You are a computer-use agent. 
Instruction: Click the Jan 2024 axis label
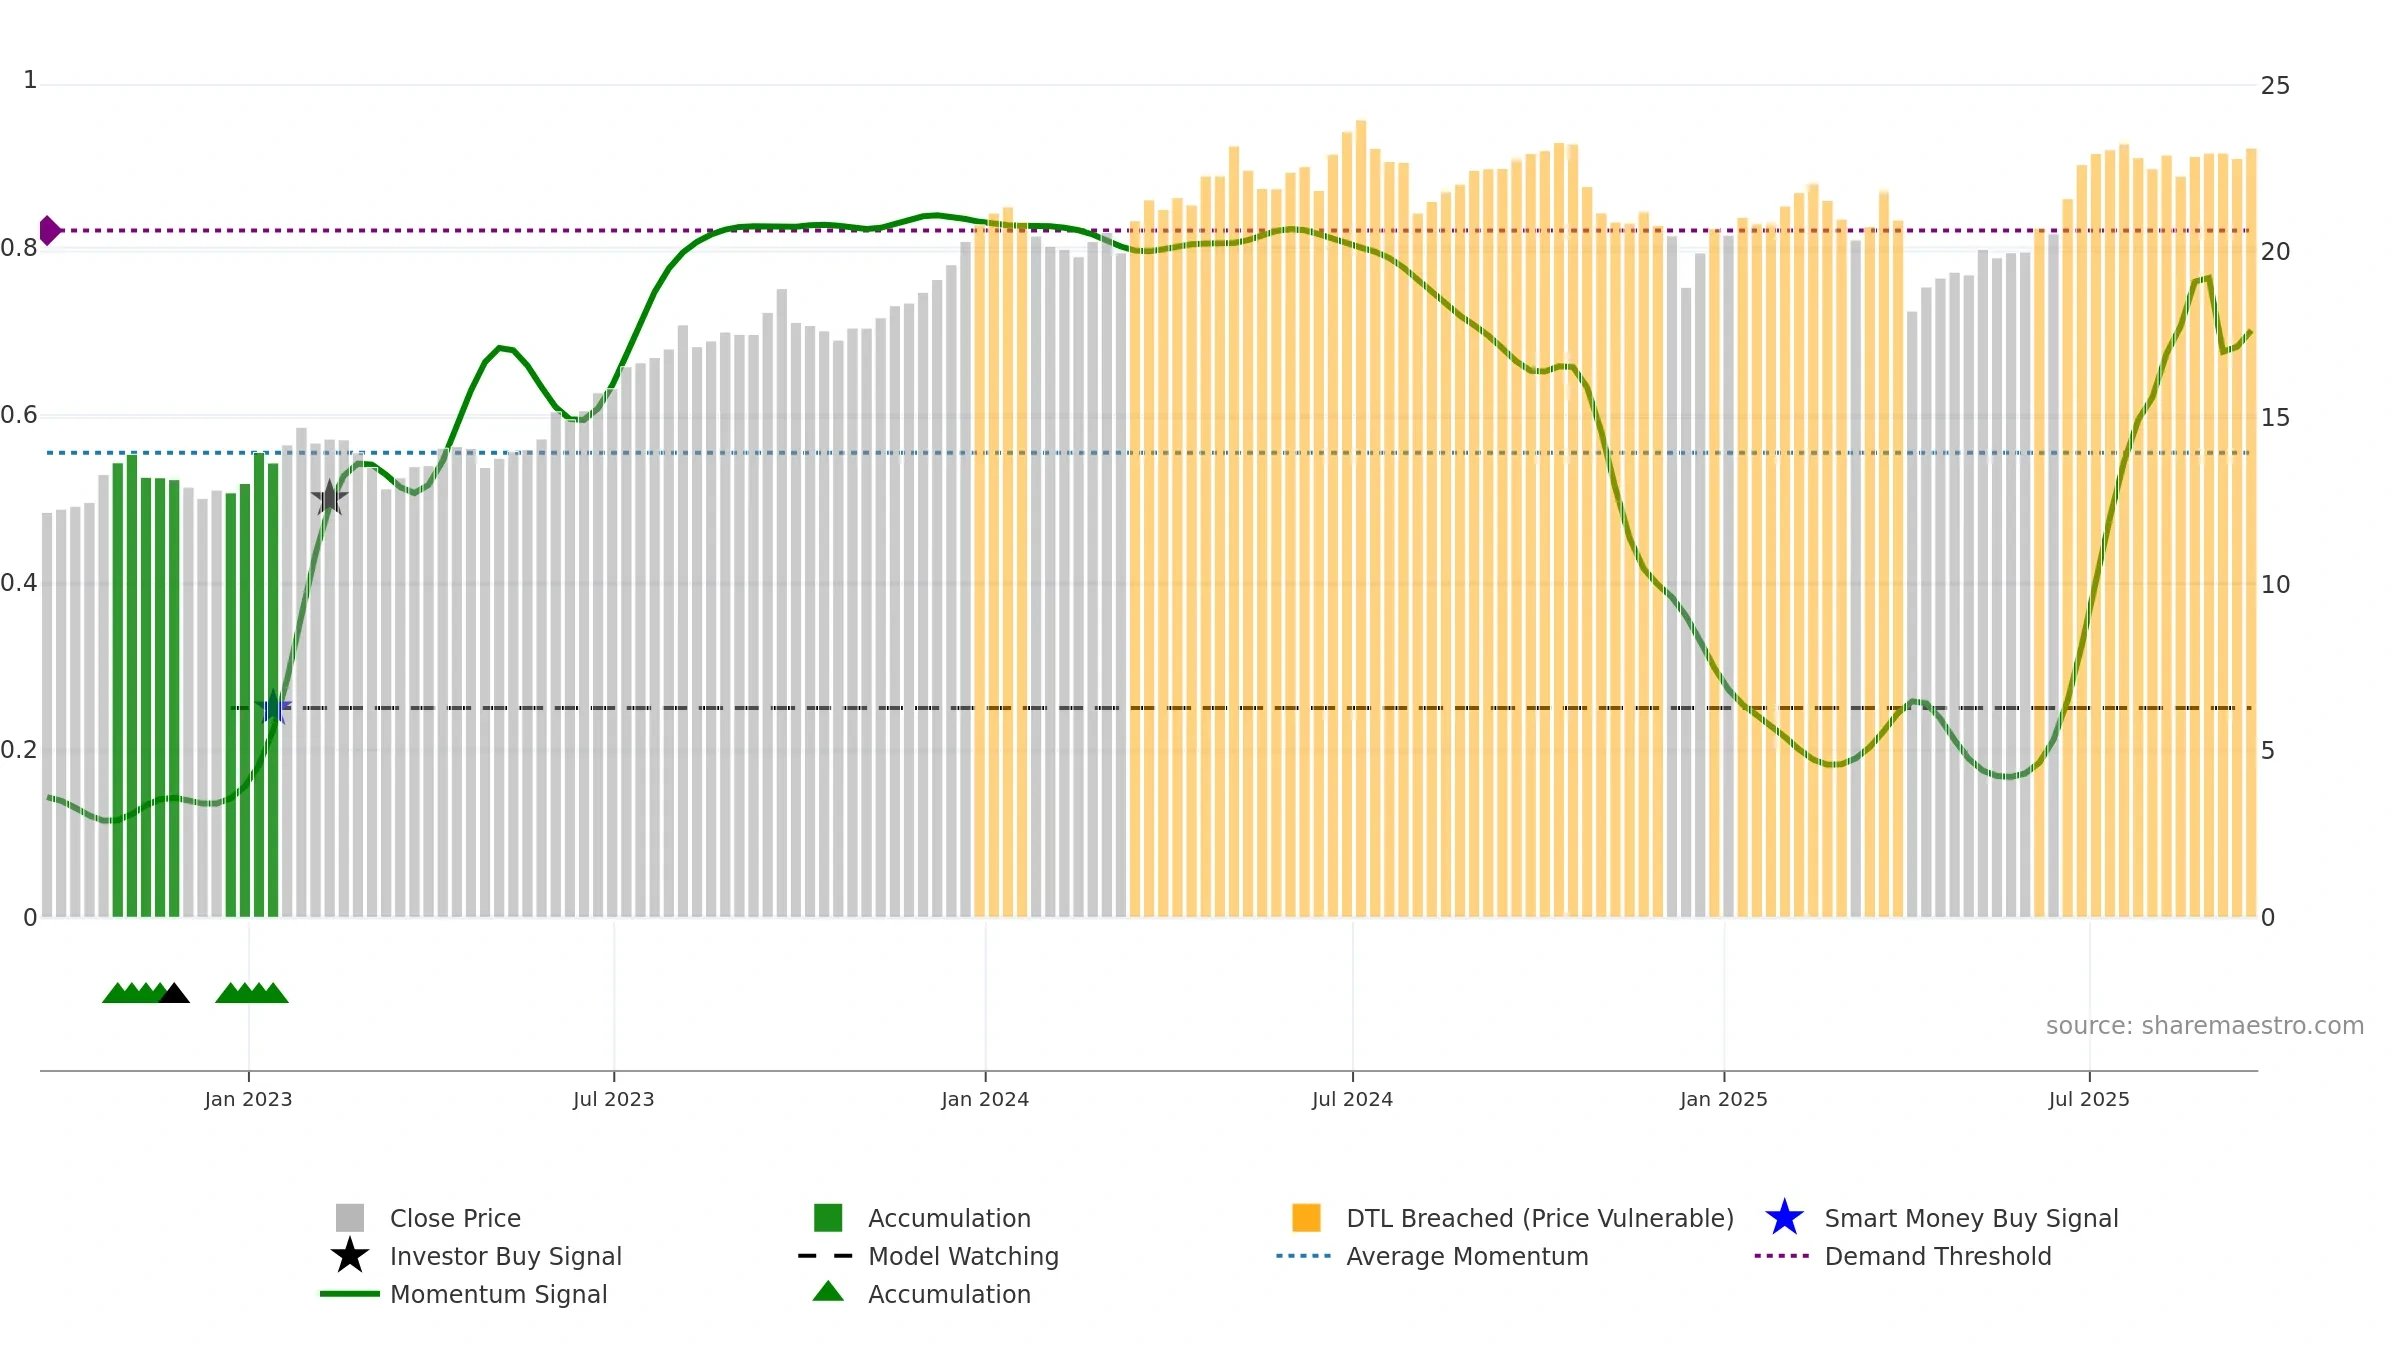[985, 1100]
